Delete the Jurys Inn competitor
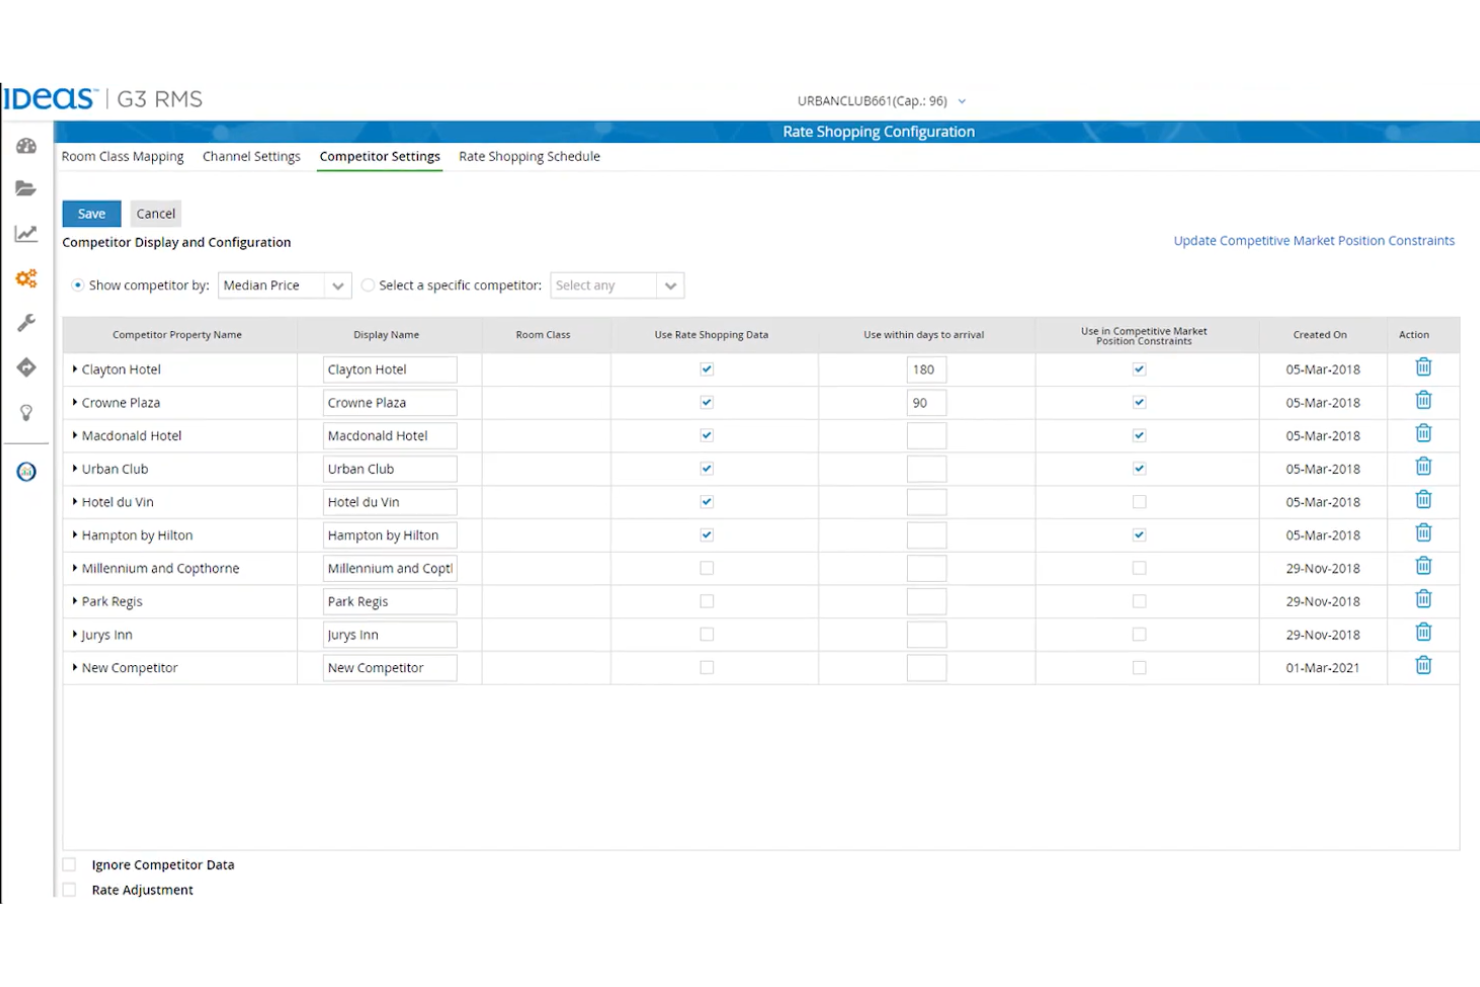 click(x=1423, y=632)
